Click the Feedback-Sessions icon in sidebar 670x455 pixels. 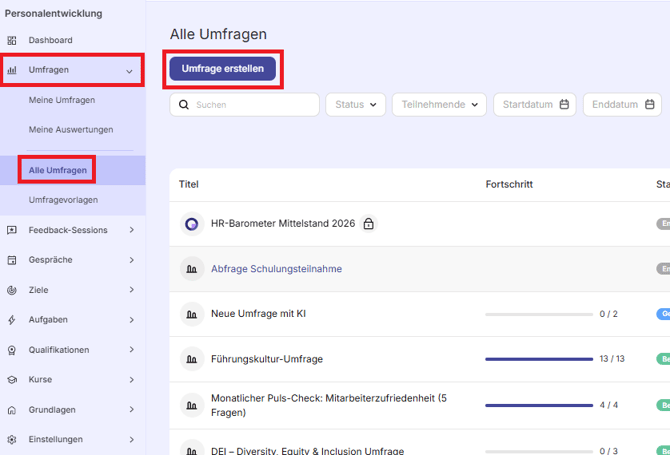point(12,230)
